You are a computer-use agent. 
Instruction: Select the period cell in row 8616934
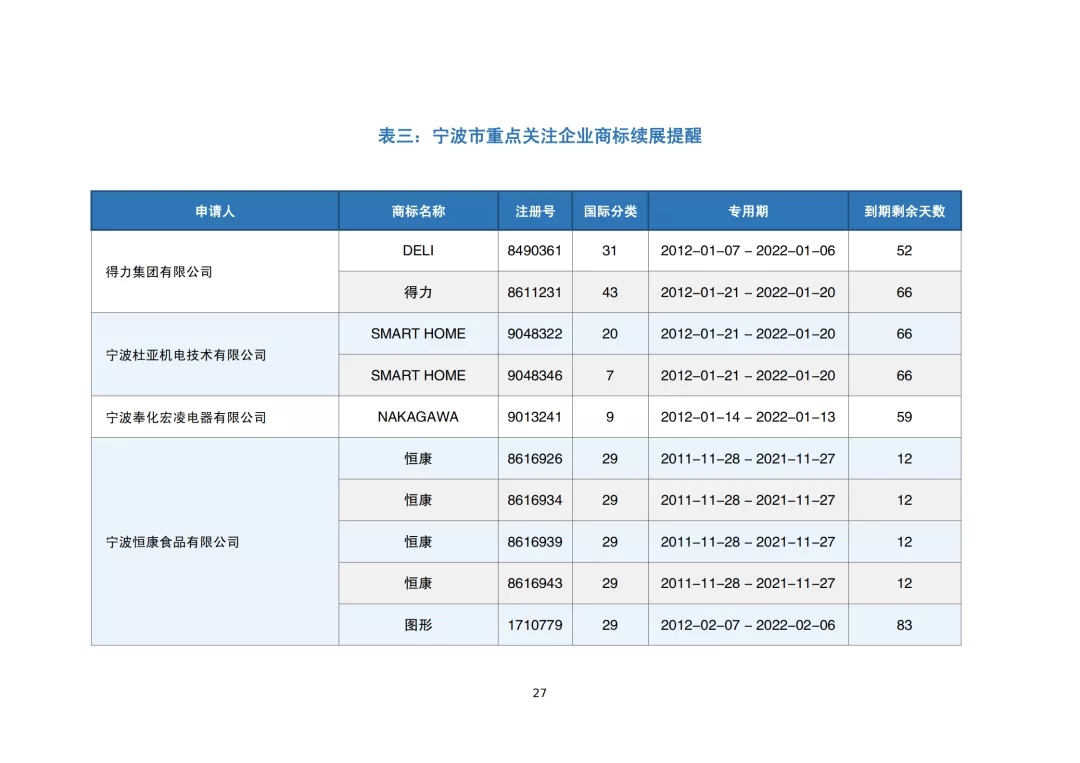pyautogui.click(x=748, y=500)
